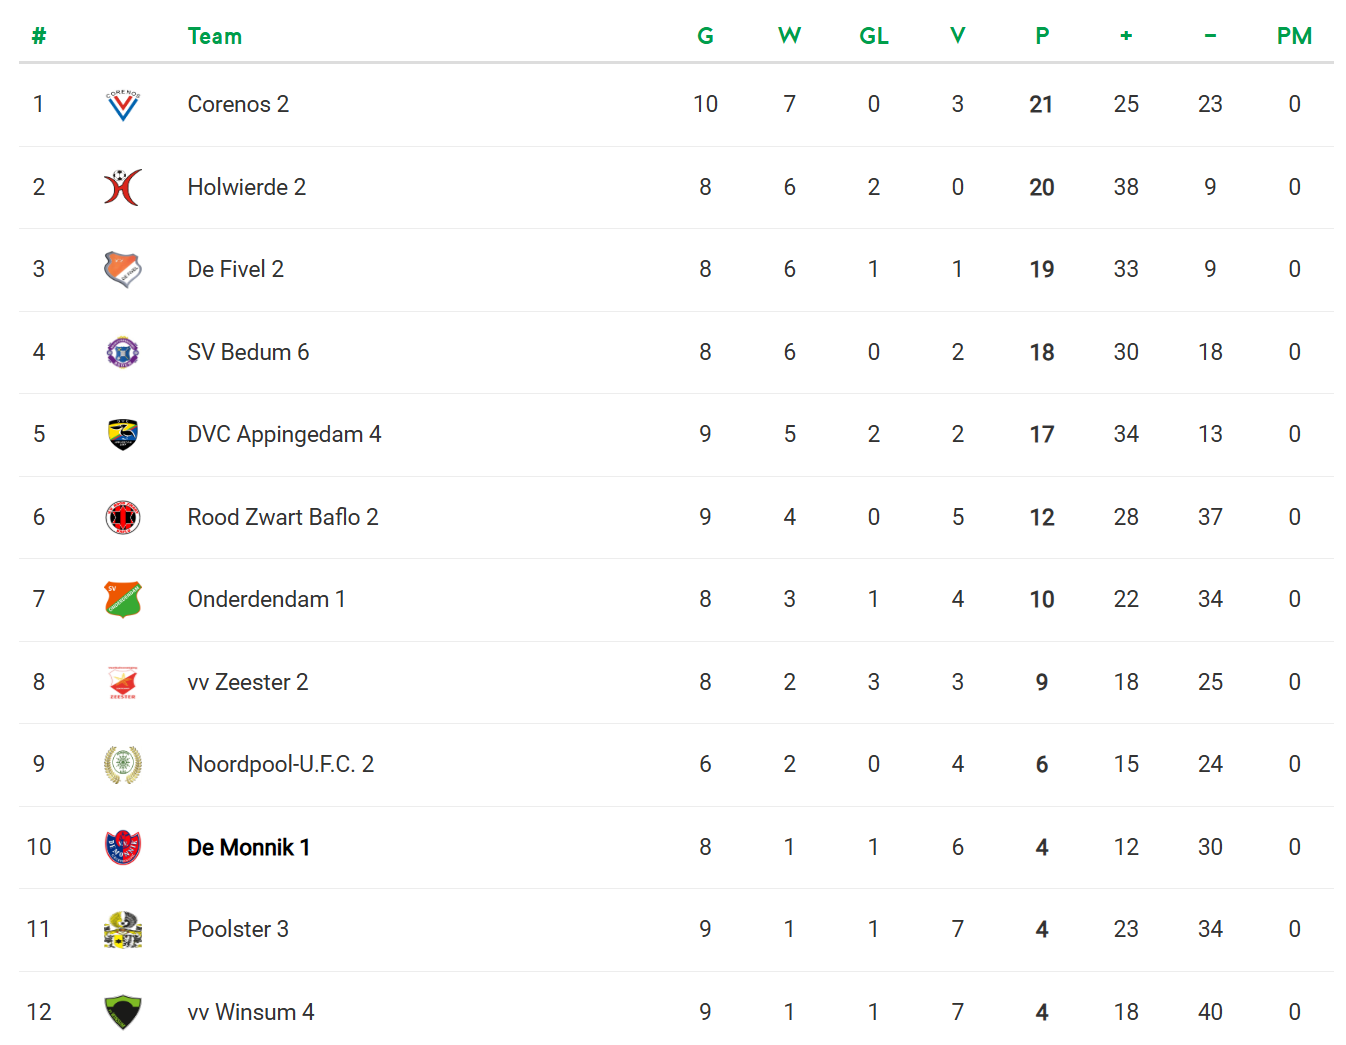Click the SV Bedum 6 club emblem
The width and height of the screenshot is (1346, 1045).
[x=123, y=352]
